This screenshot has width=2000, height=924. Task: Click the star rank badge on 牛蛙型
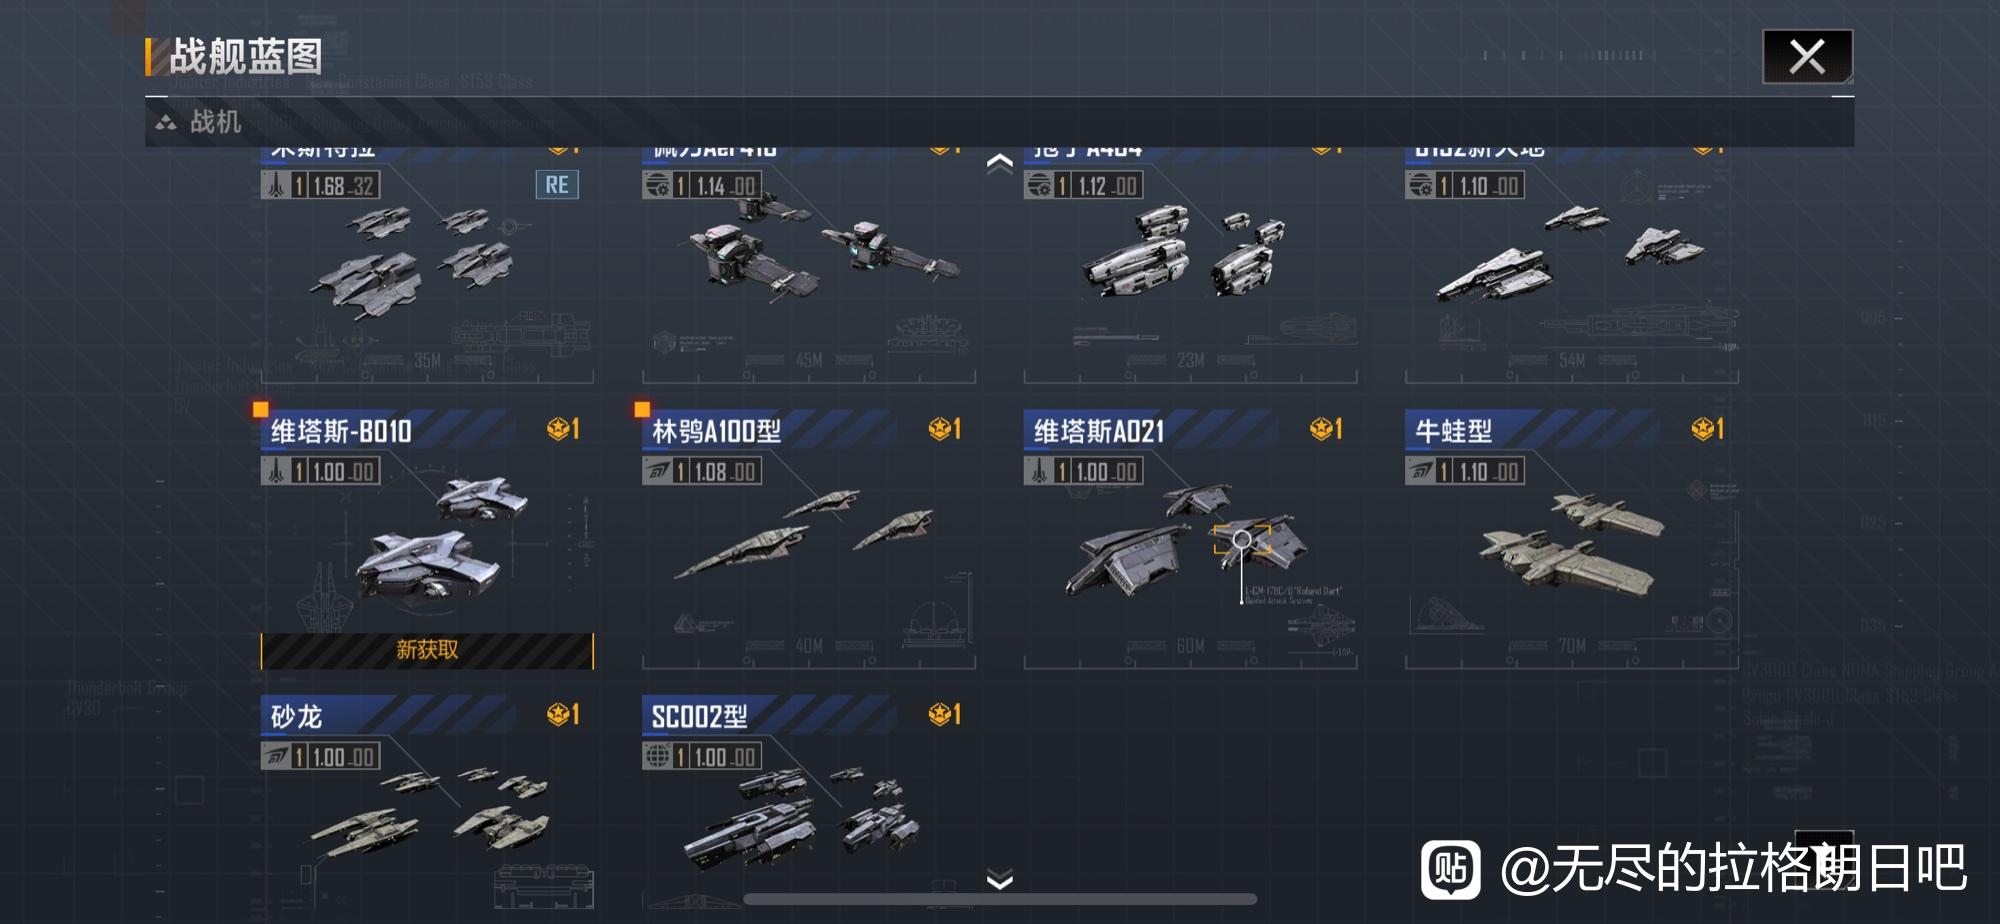coord(1707,429)
